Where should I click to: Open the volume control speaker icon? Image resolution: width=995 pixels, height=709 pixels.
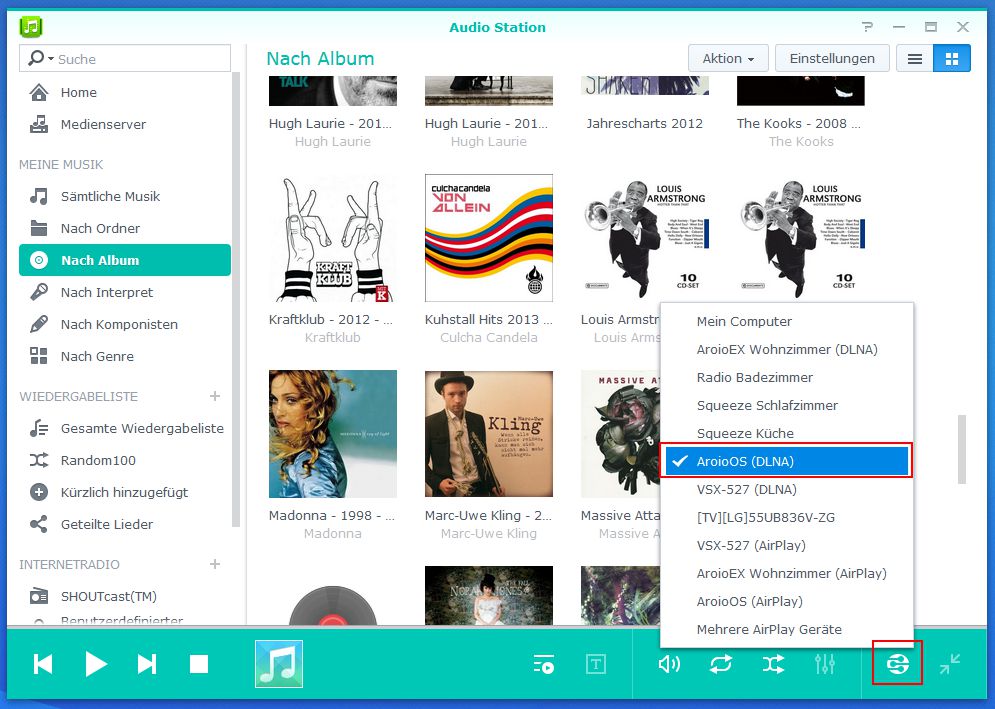(x=669, y=665)
